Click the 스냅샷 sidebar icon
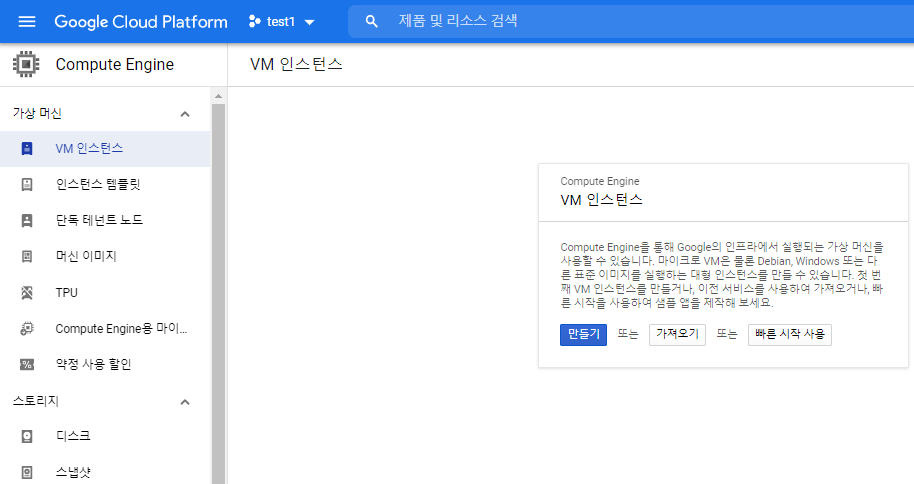 pos(27,472)
